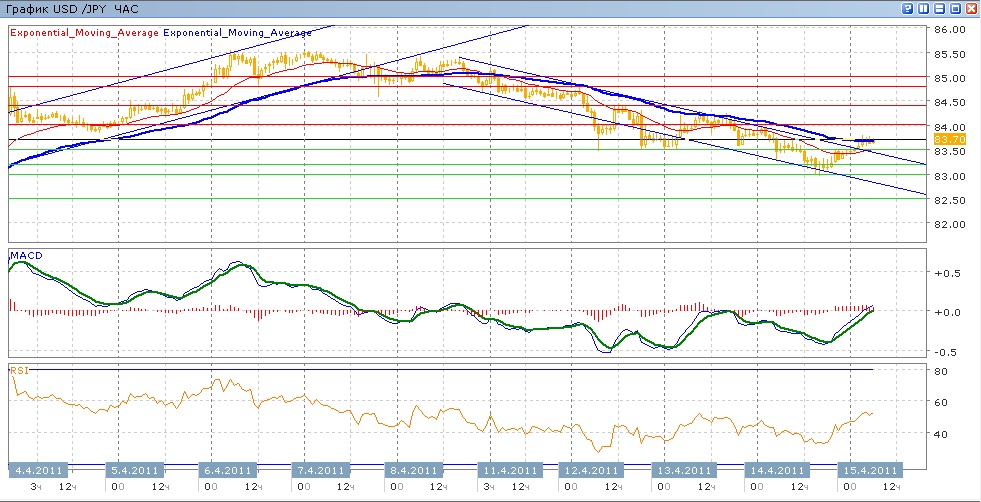
Task: Select the 5.4.2011 date marker
Action: (x=135, y=469)
